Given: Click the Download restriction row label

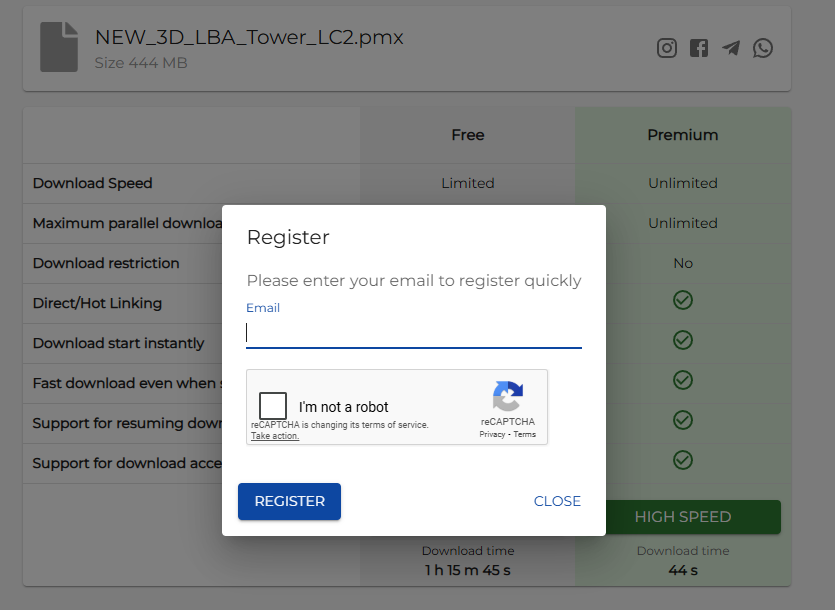Looking at the screenshot, I should (x=106, y=263).
